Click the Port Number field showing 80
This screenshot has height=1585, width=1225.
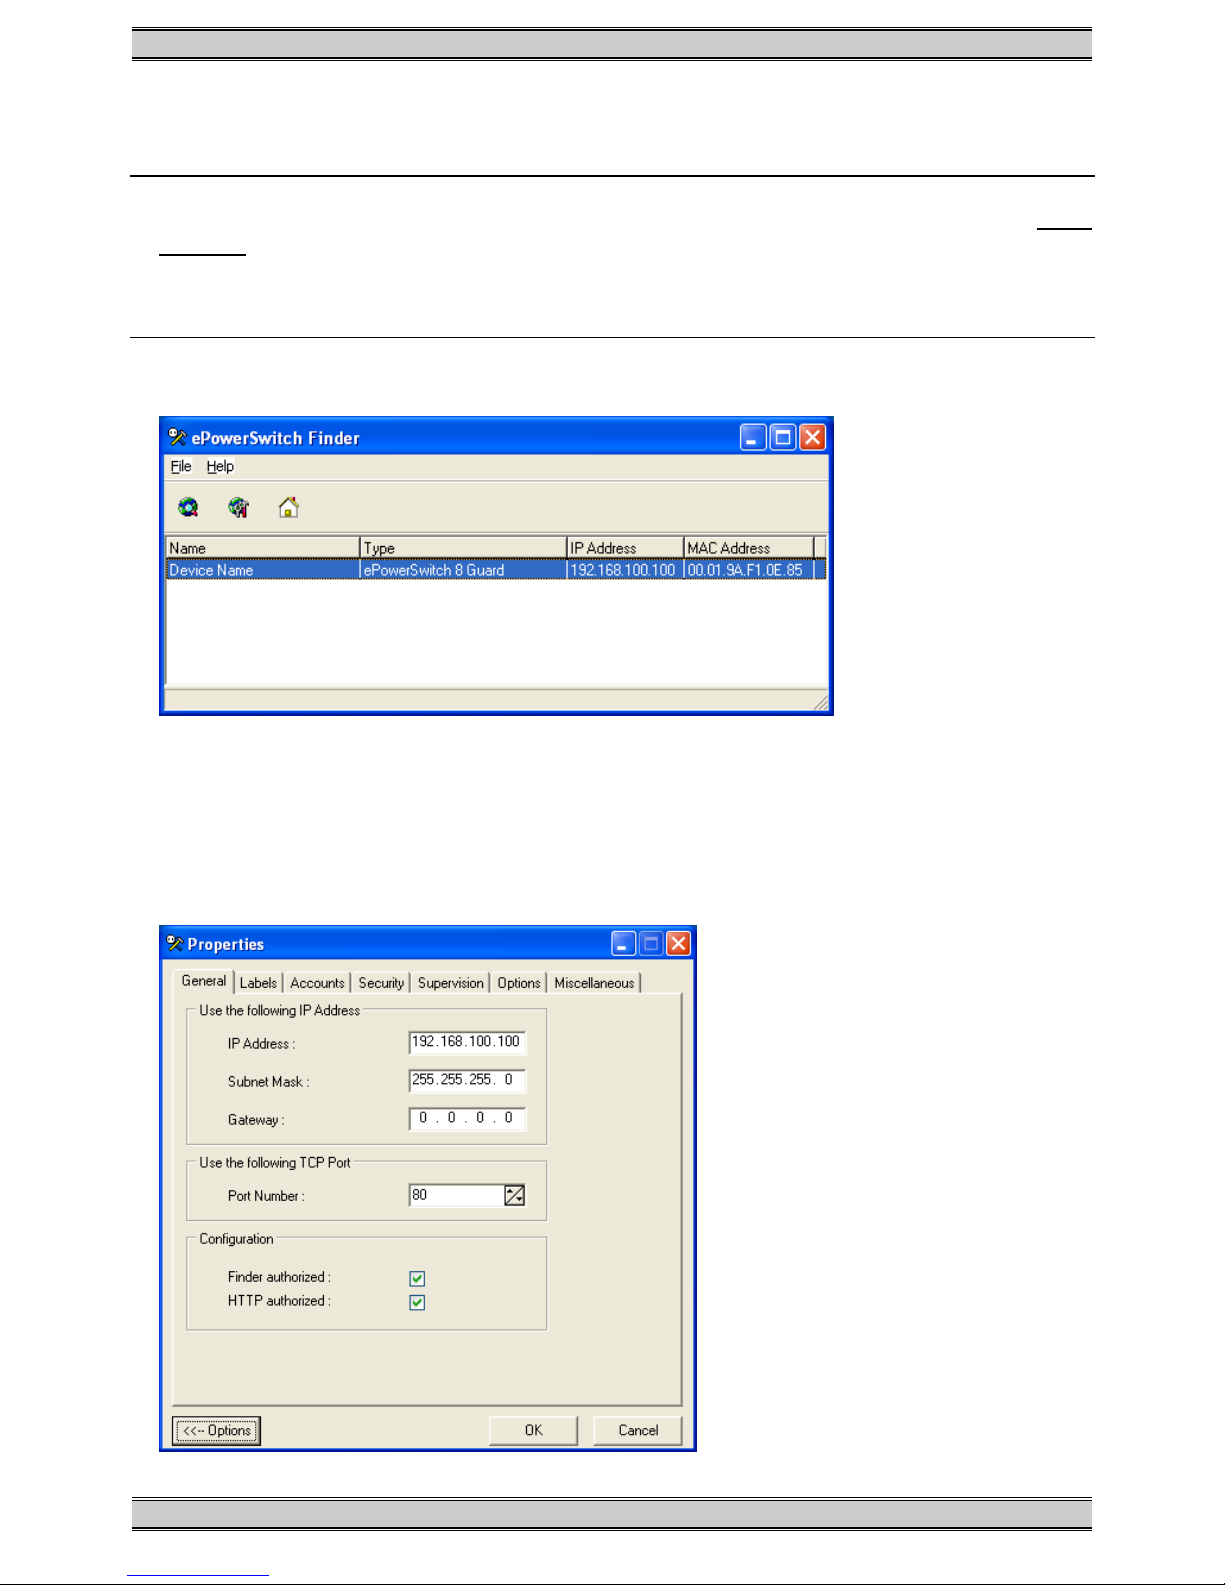pyautogui.click(x=456, y=1195)
